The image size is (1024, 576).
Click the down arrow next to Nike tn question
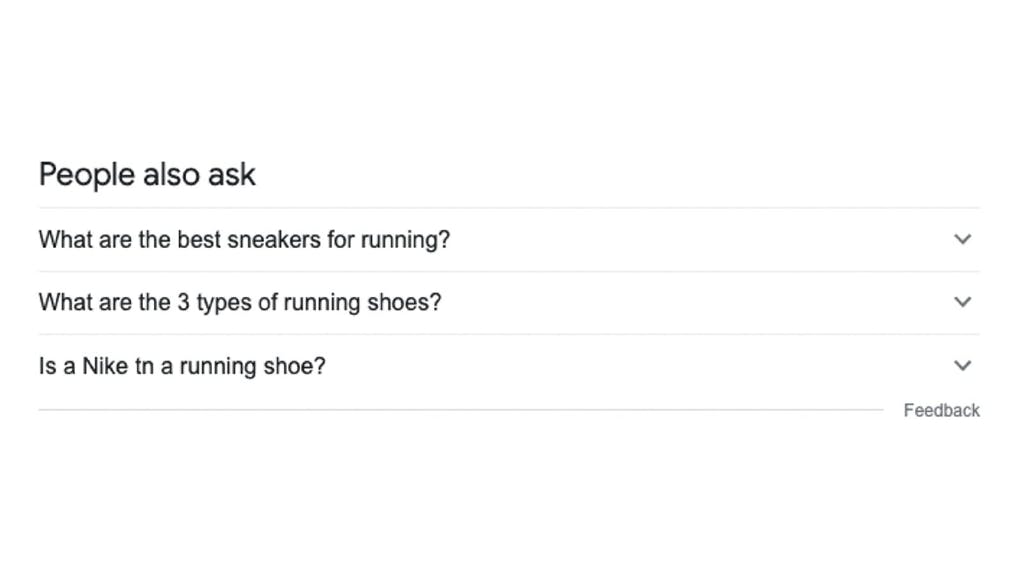point(963,366)
